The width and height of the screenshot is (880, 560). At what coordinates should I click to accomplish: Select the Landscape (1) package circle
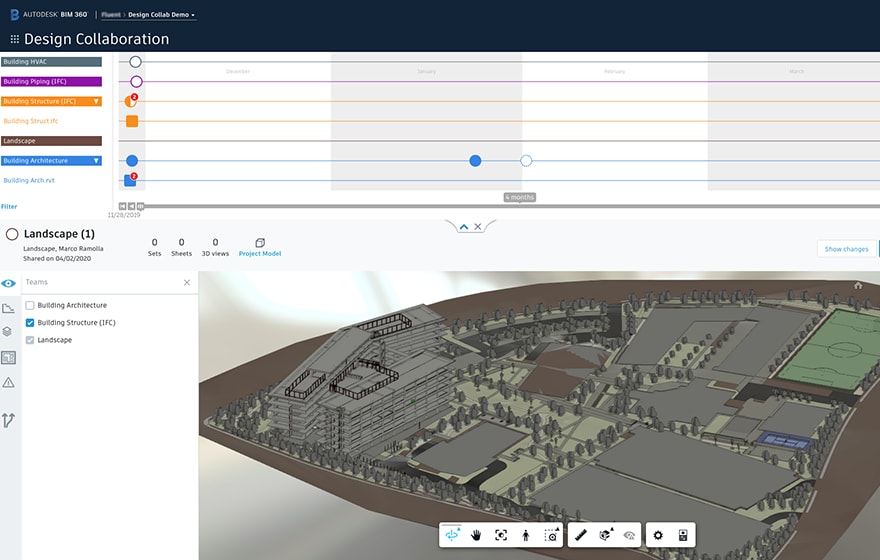pyautogui.click(x=12, y=235)
